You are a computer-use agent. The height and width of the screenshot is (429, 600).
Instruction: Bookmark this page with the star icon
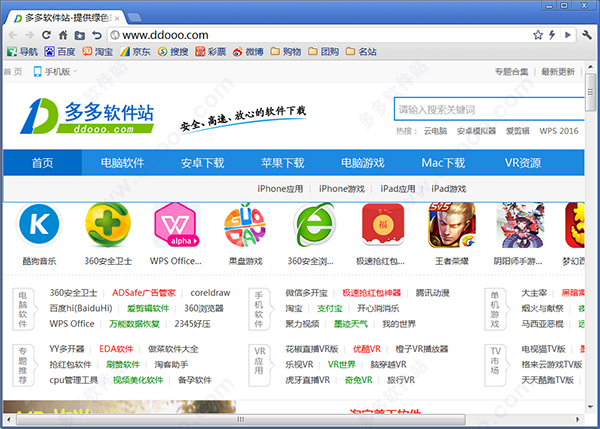(x=538, y=35)
